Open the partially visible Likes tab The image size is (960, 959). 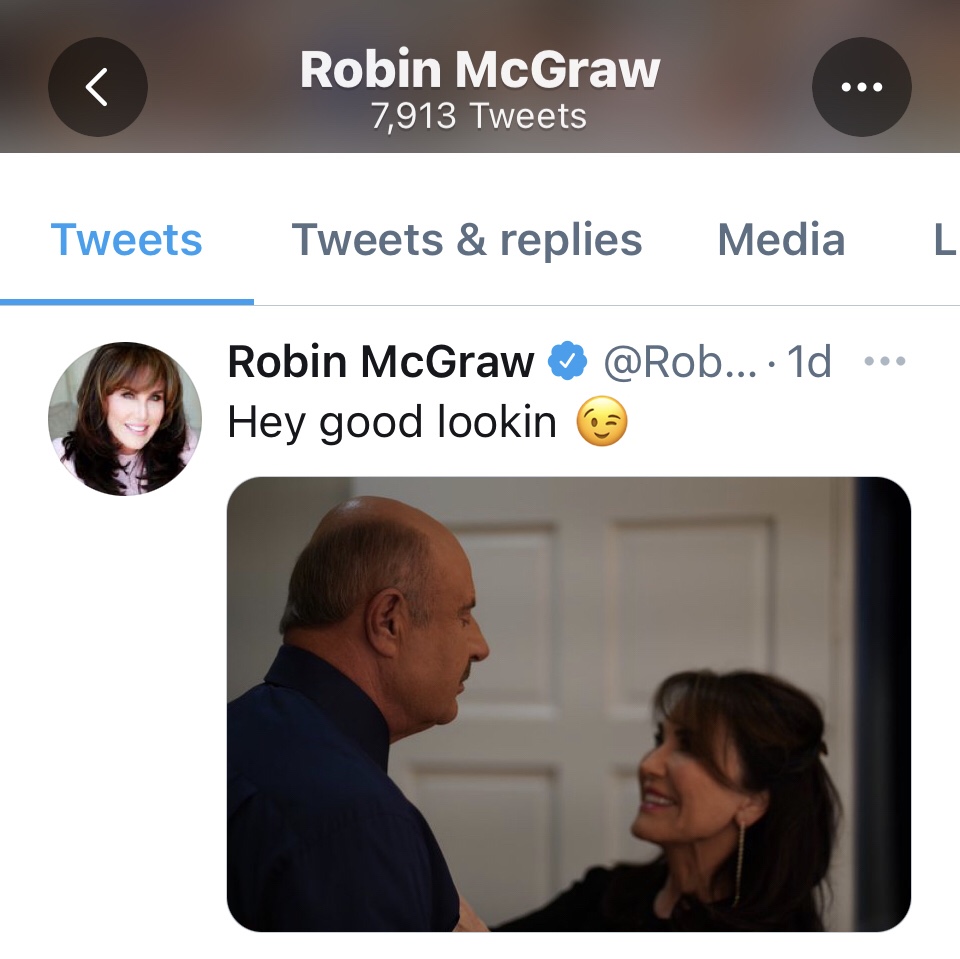pyautogui.click(x=944, y=240)
